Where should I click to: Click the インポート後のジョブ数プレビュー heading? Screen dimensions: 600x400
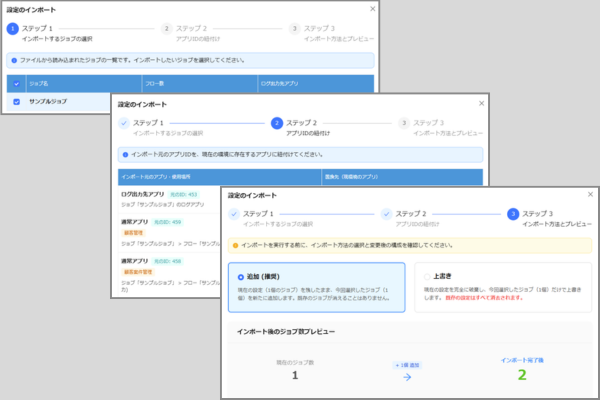(x=286, y=331)
